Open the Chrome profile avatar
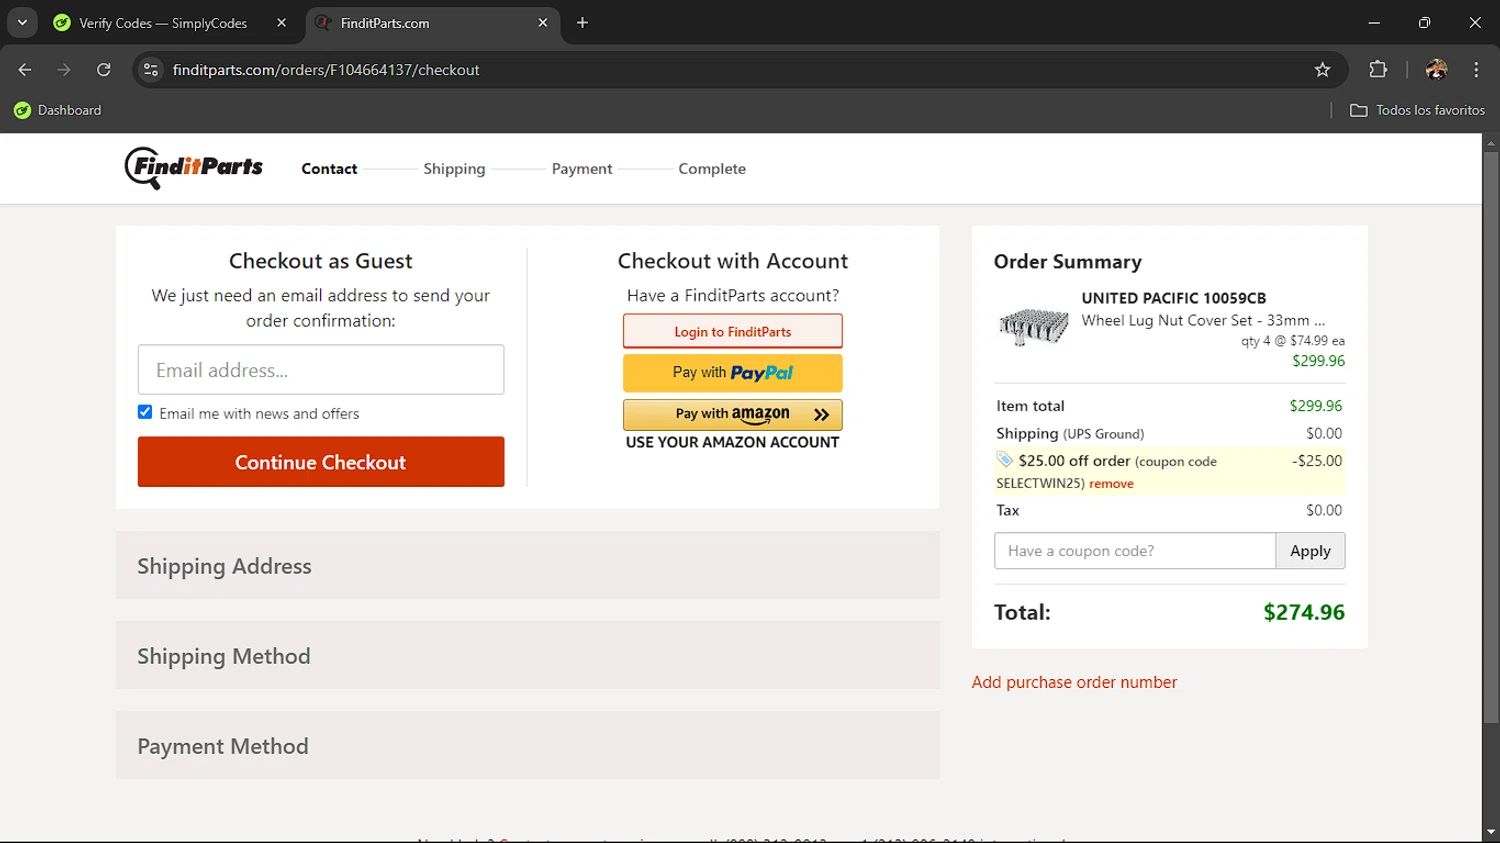 [1436, 70]
